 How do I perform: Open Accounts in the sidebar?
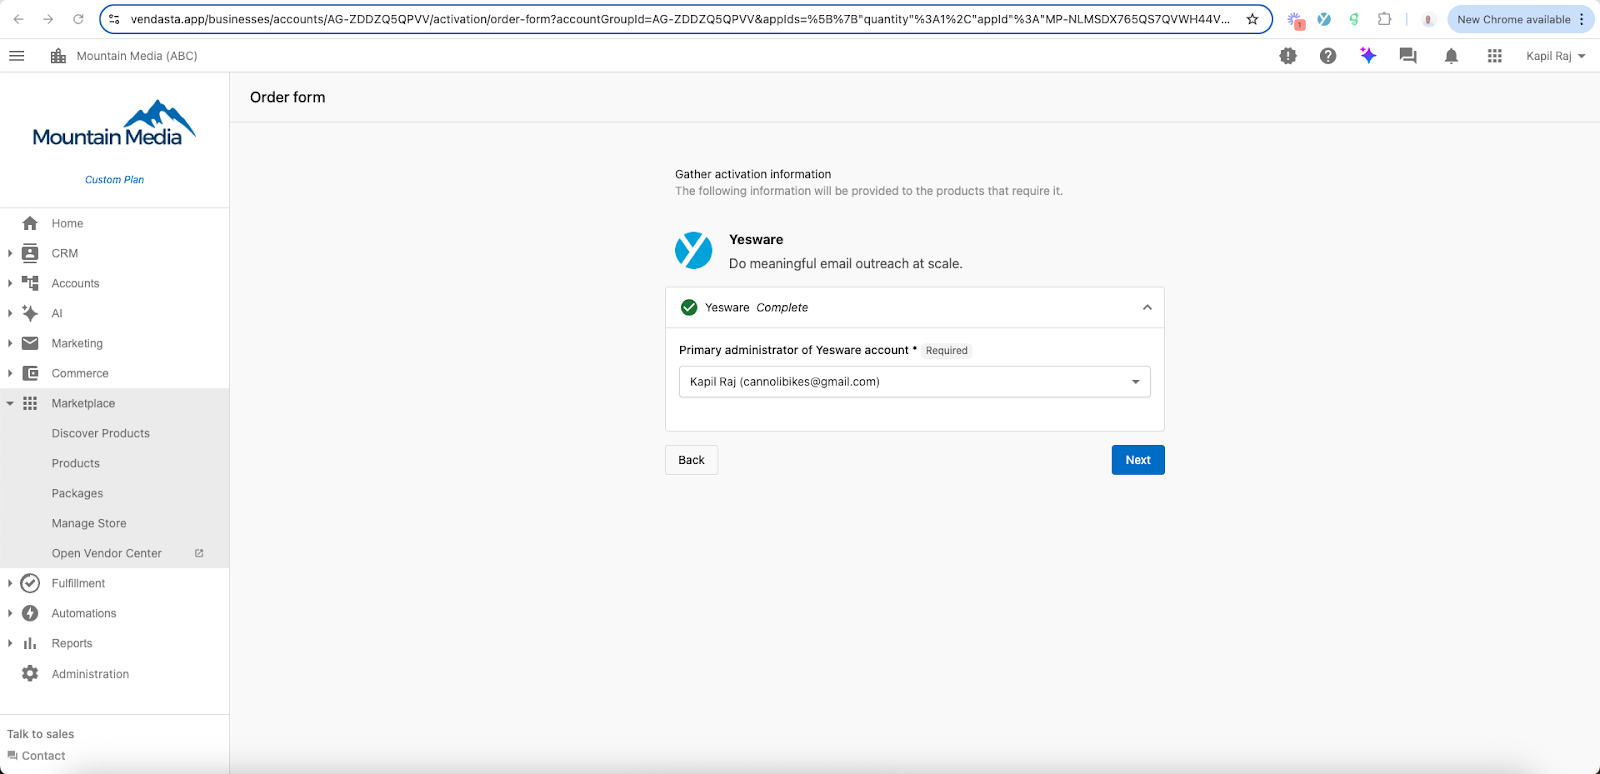[x=75, y=283]
